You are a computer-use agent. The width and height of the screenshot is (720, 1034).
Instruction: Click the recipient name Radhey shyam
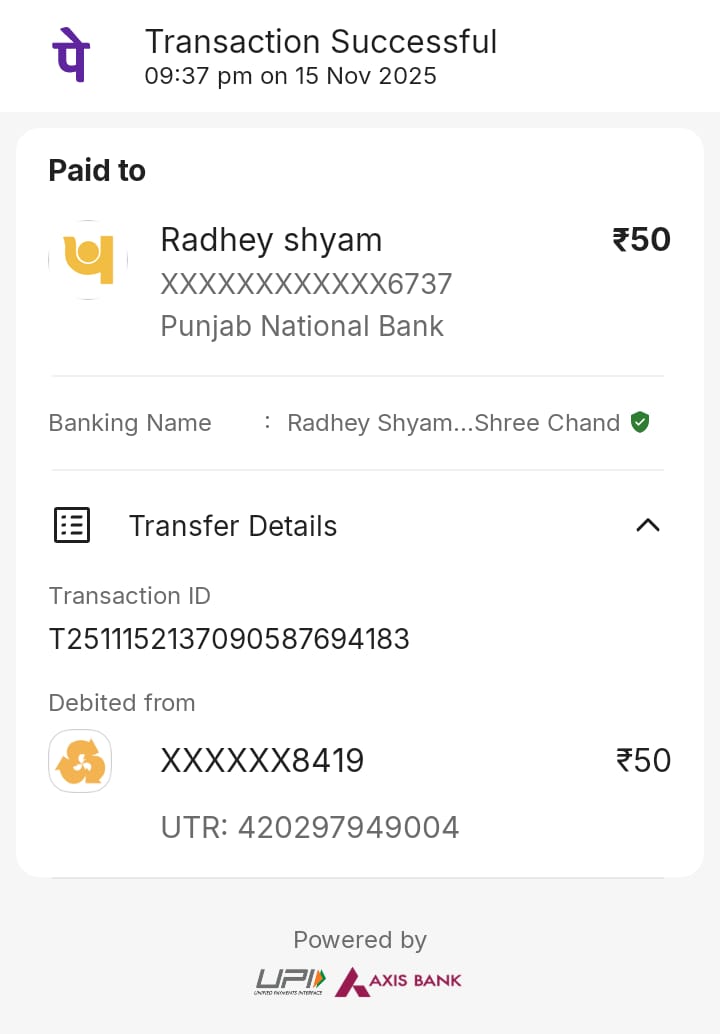pyautogui.click(x=271, y=240)
